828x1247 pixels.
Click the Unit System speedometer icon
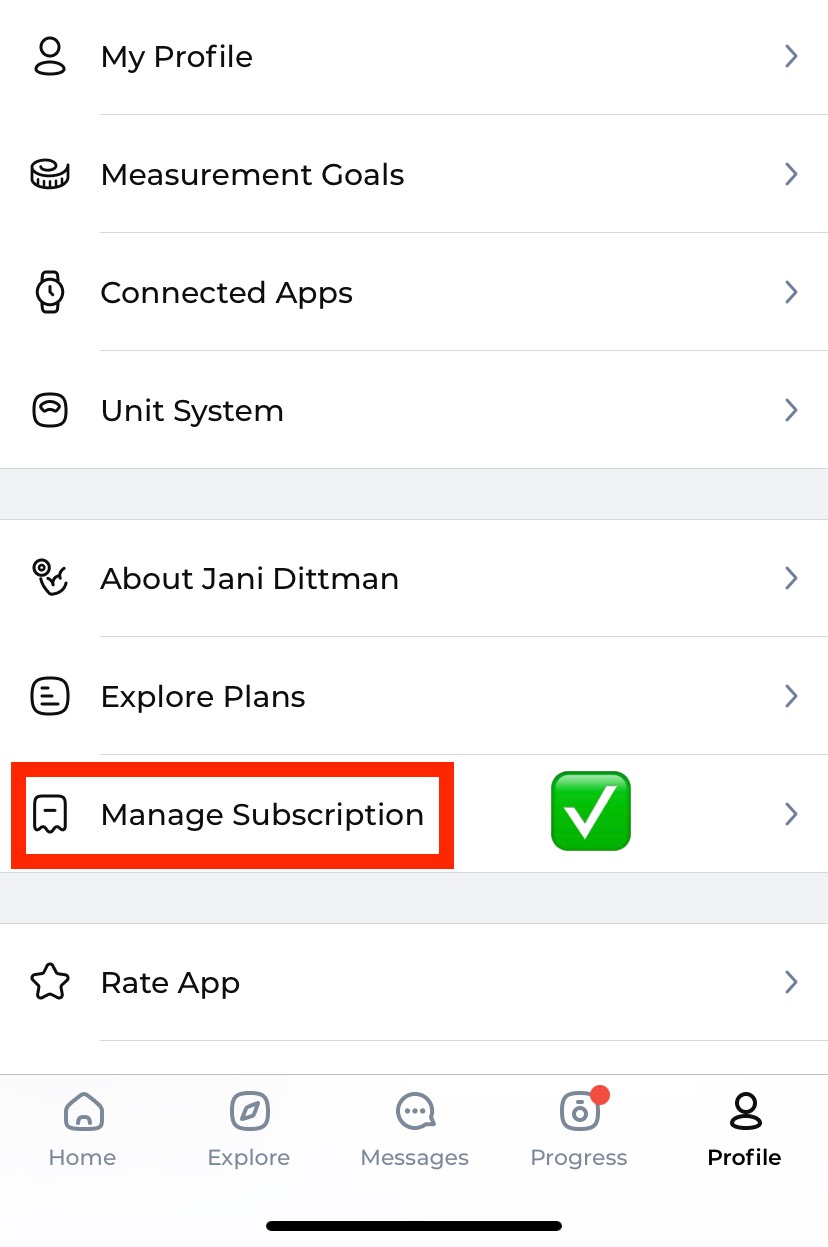point(49,410)
